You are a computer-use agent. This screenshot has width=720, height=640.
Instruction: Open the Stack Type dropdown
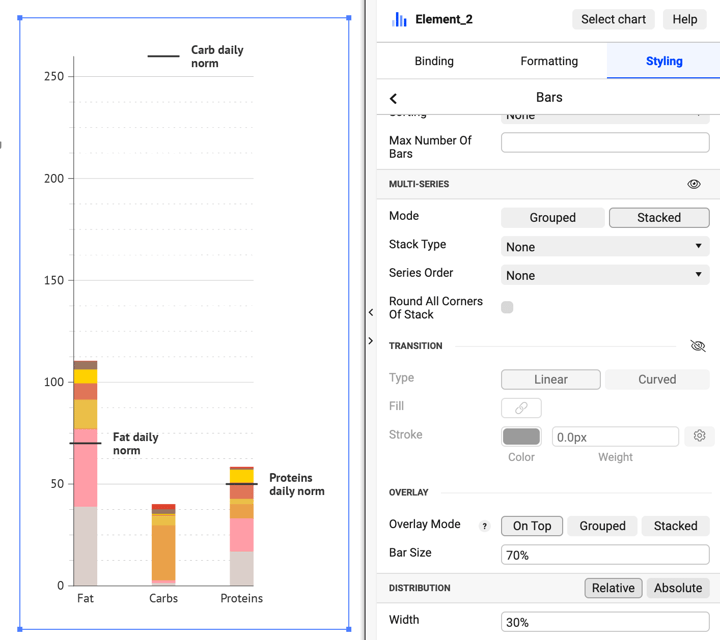tap(605, 247)
